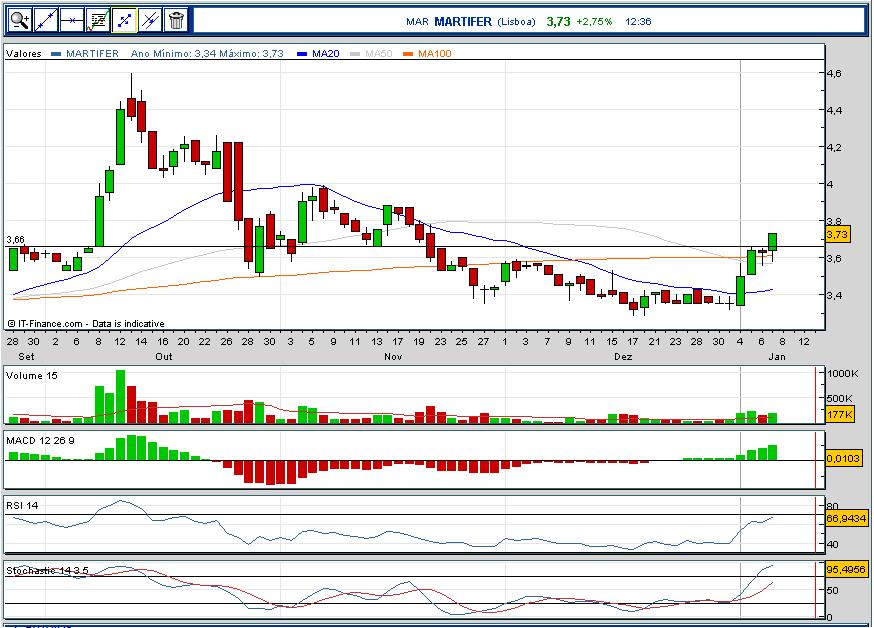This screenshot has height=628, width=874.
Task: Click the Jan month label on time axis
Action: tap(777, 357)
